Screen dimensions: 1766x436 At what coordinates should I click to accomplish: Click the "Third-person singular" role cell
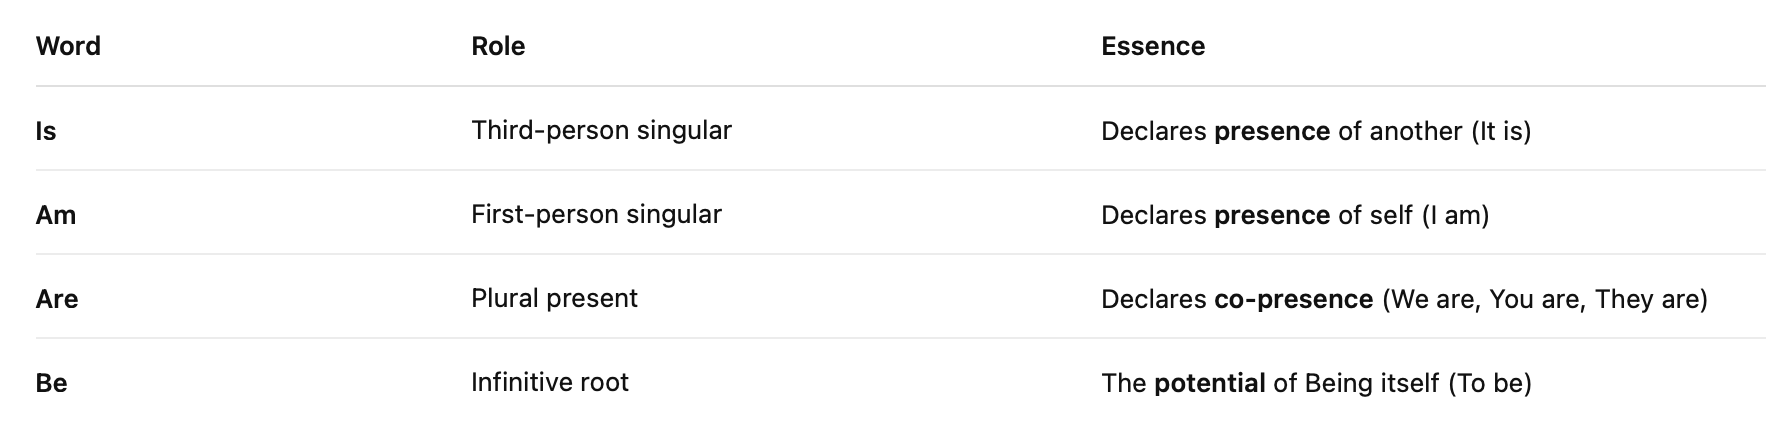(601, 131)
